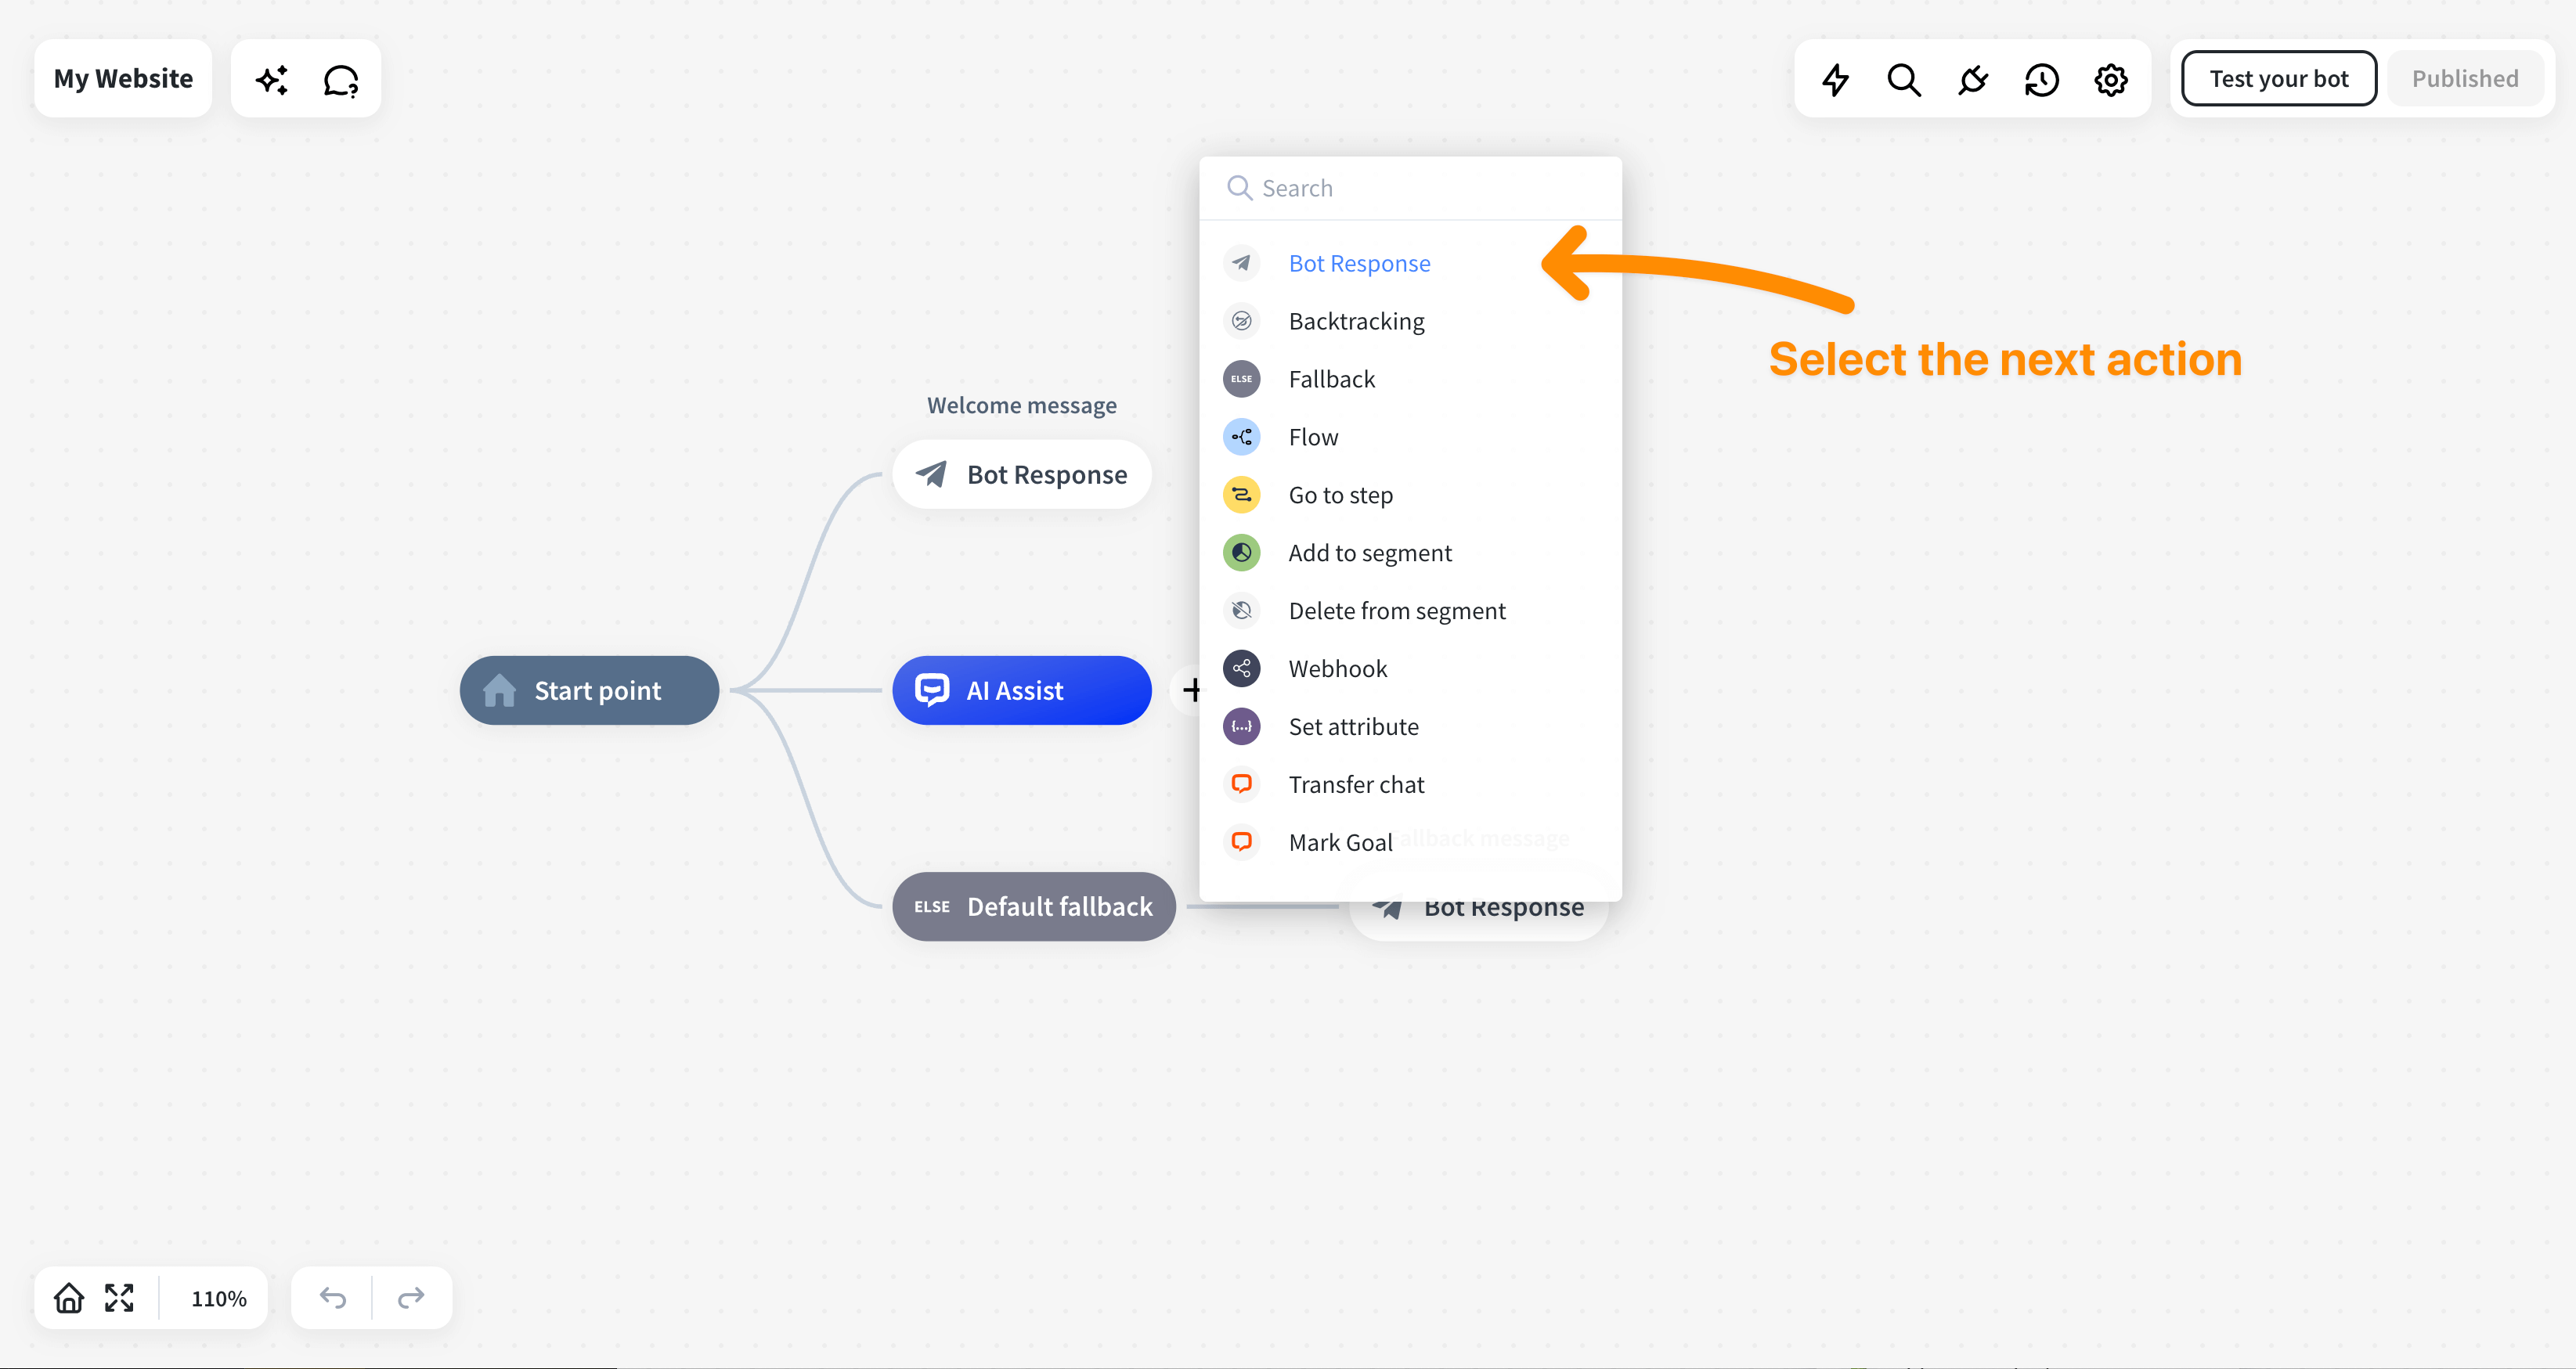This screenshot has width=2576, height=1369.
Task: Click the Welcome message label
Action: pos(1021,406)
